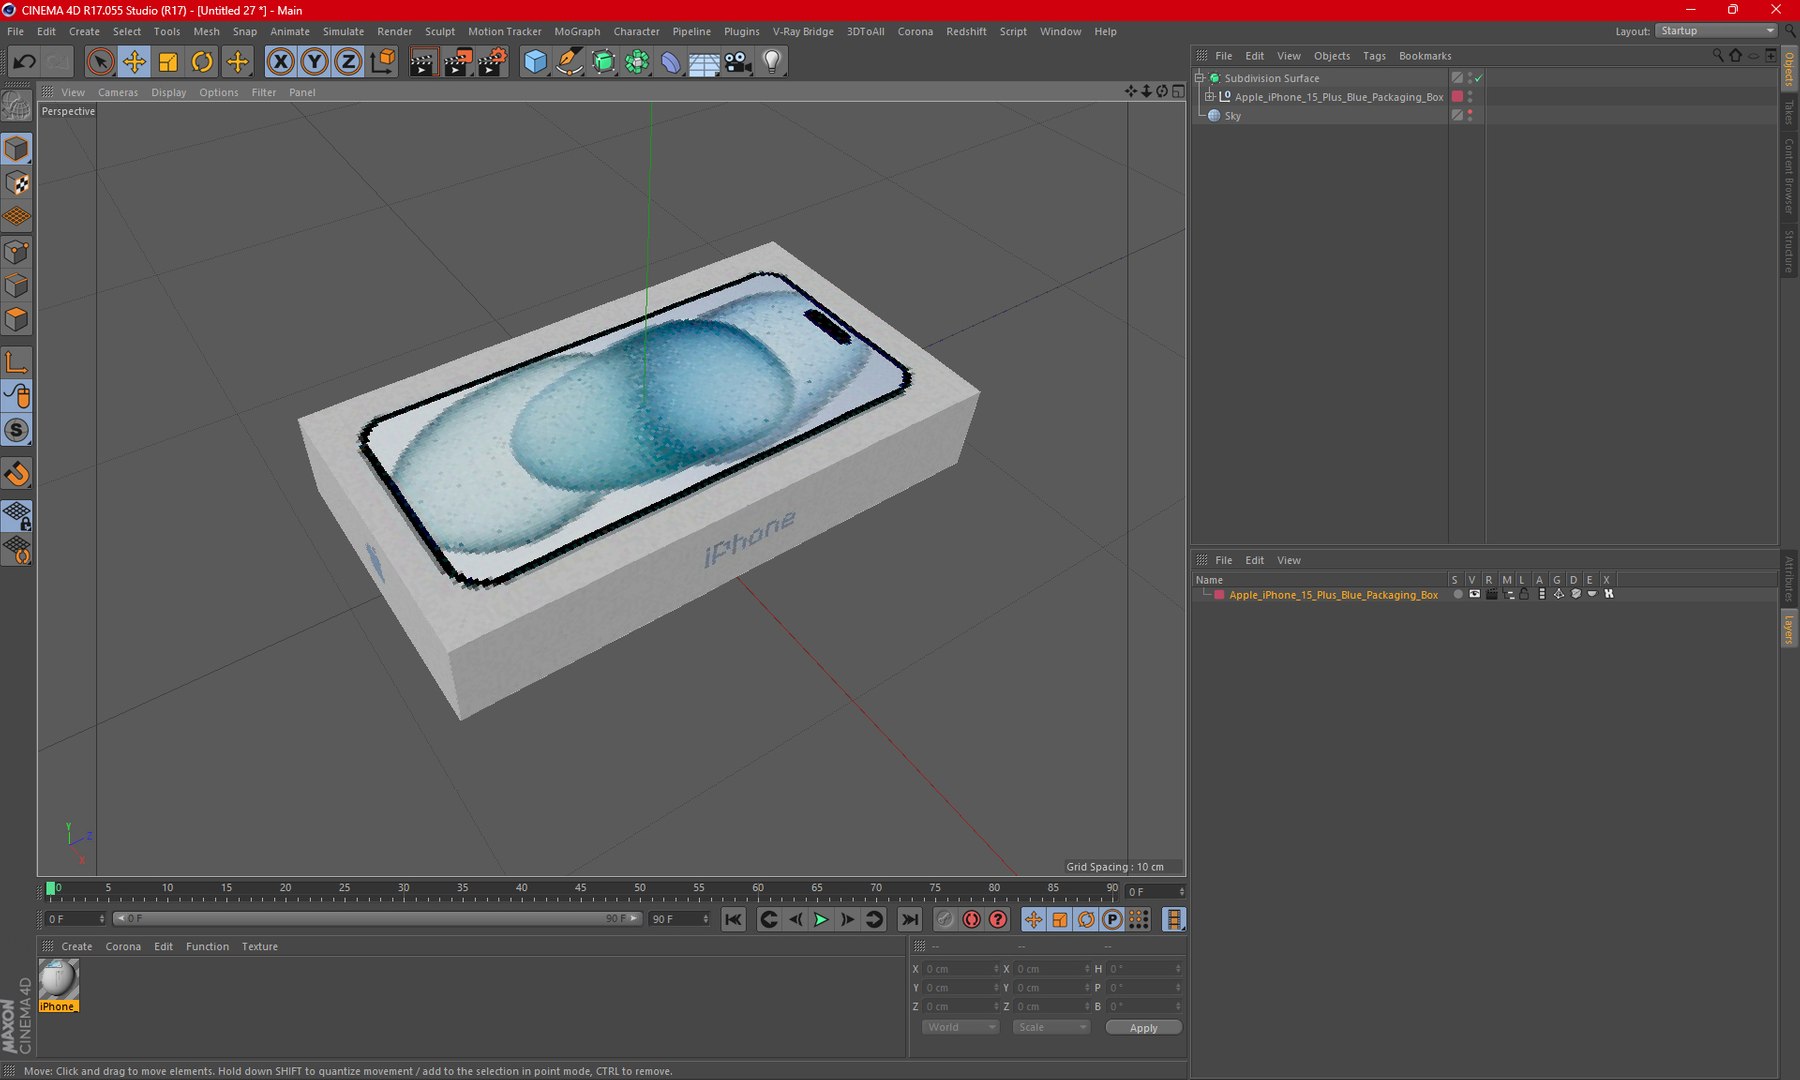Toggle solo for Apple_iPhone layer
This screenshot has width=1800, height=1080.
click(x=1458, y=594)
